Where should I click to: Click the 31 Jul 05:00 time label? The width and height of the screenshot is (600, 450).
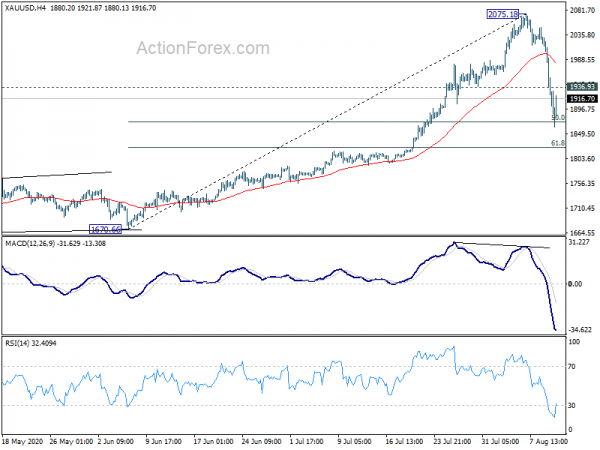(x=501, y=441)
